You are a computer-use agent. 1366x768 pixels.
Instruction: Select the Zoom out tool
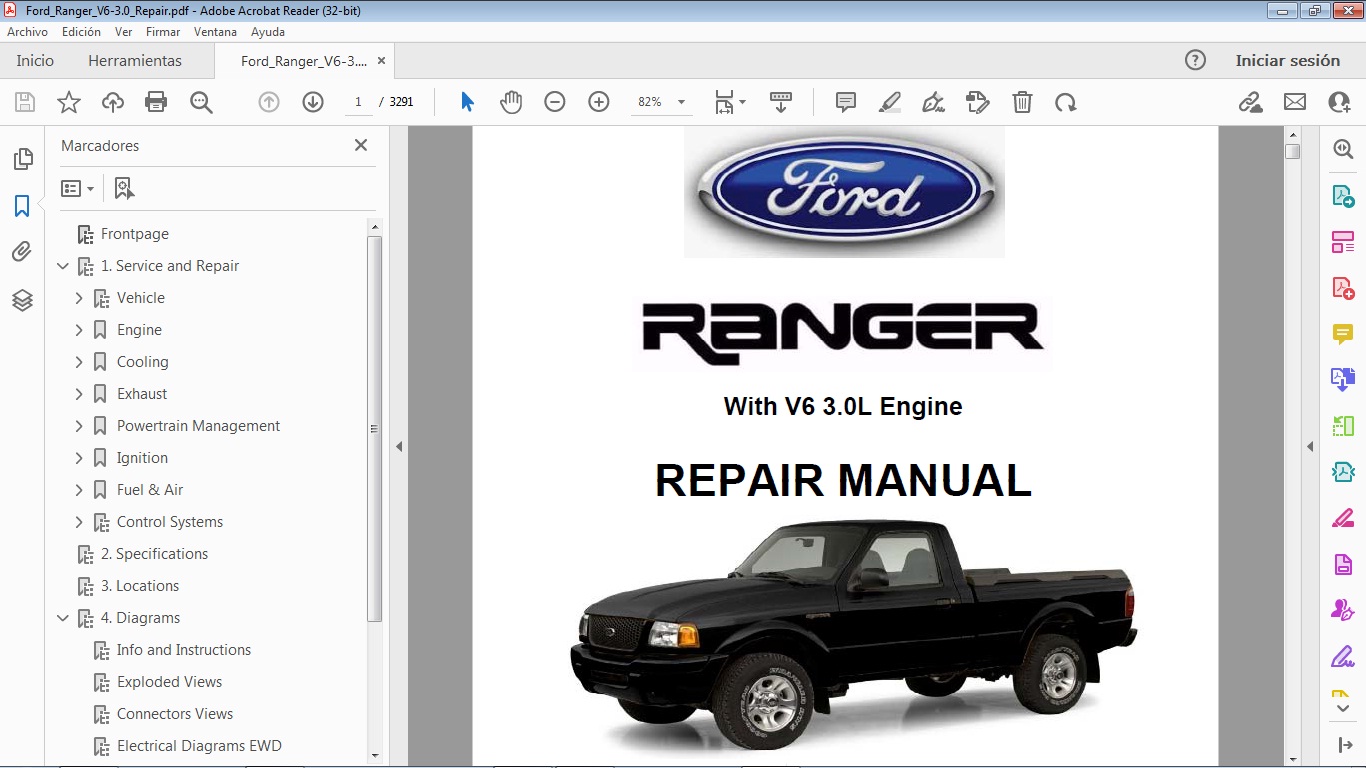tap(555, 101)
